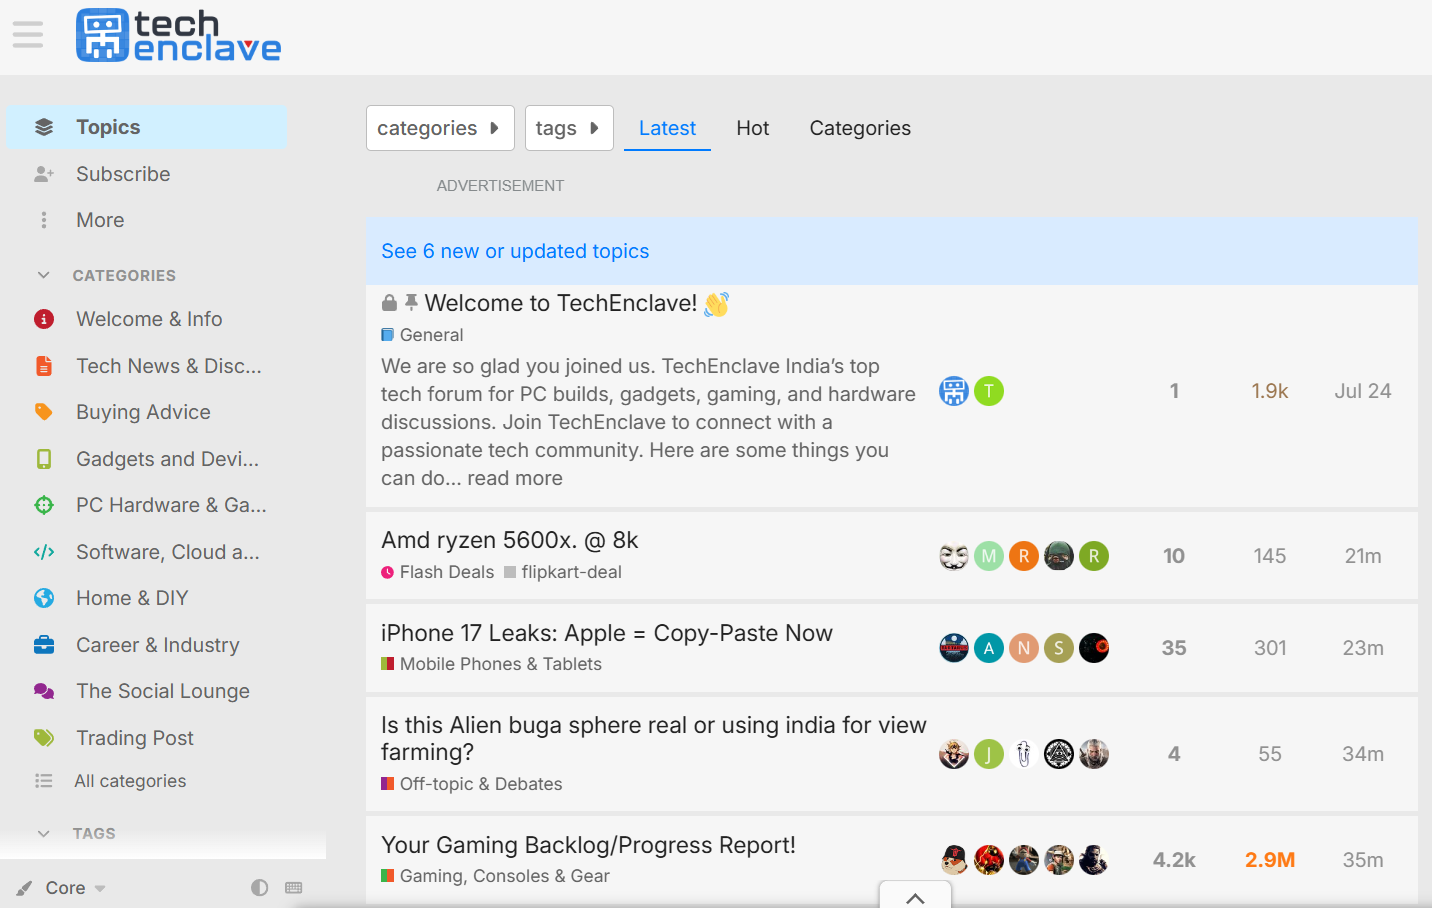Click the read more link
The image size is (1432, 908).
(x=515, y=478)
